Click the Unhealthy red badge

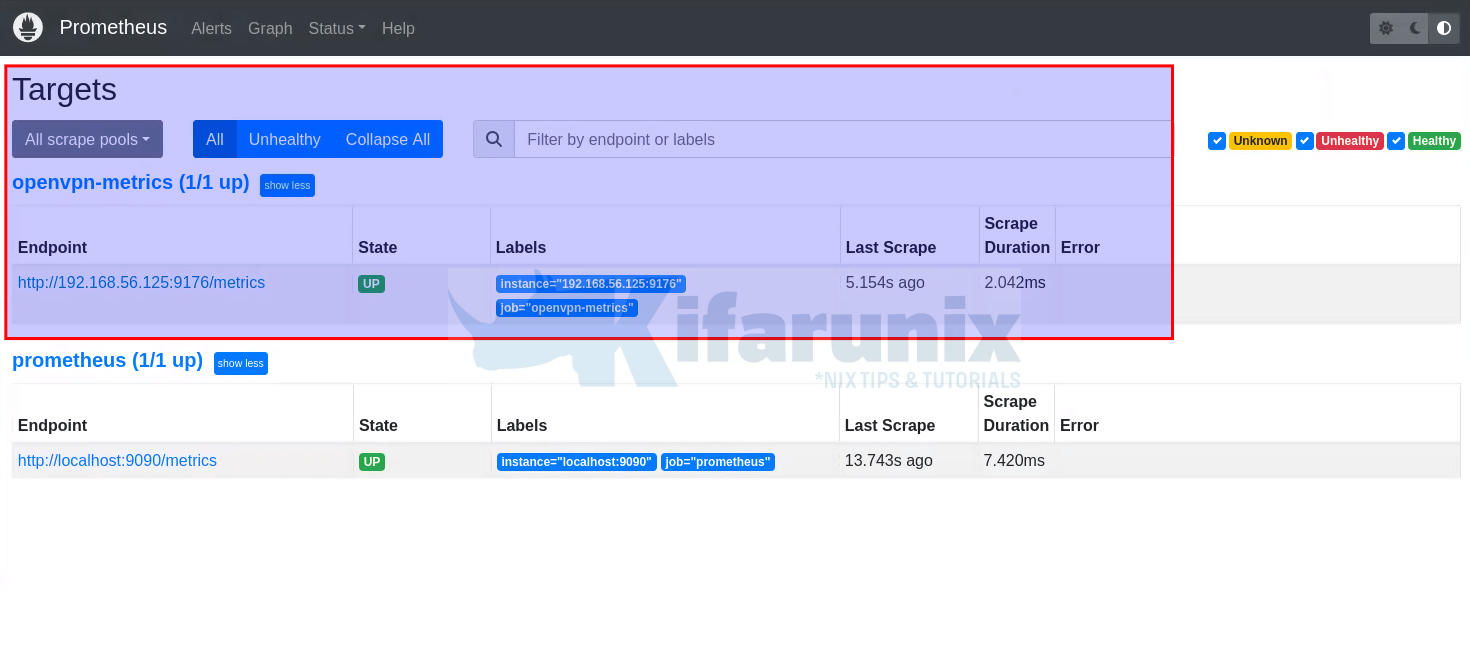click(1350, 141)
